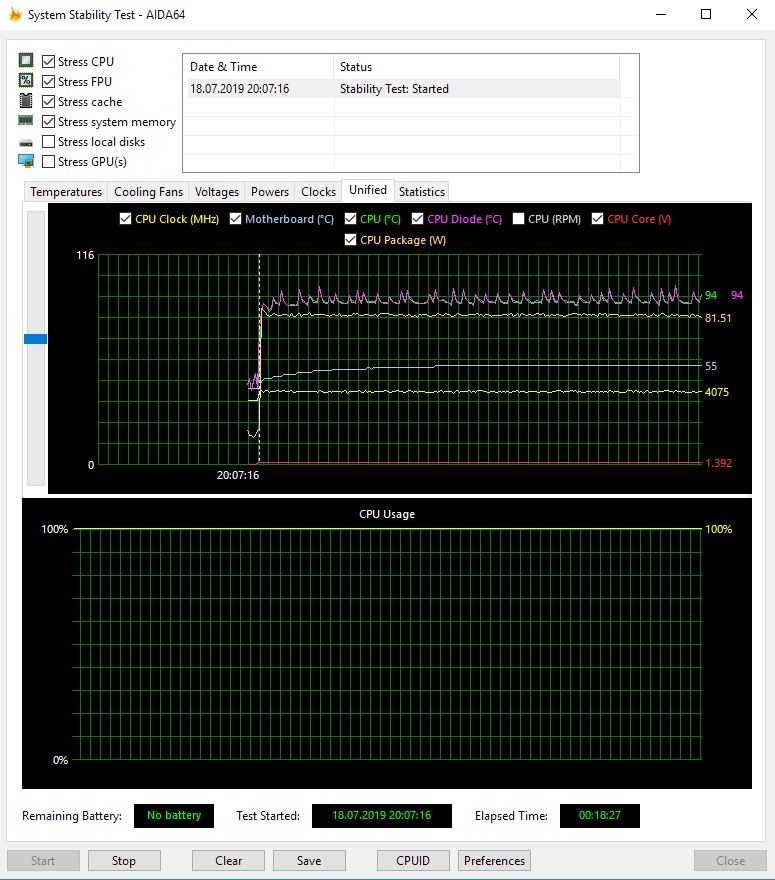Click the Save button
This screenshot has height=880, width=775.
[x=309, y=860]
